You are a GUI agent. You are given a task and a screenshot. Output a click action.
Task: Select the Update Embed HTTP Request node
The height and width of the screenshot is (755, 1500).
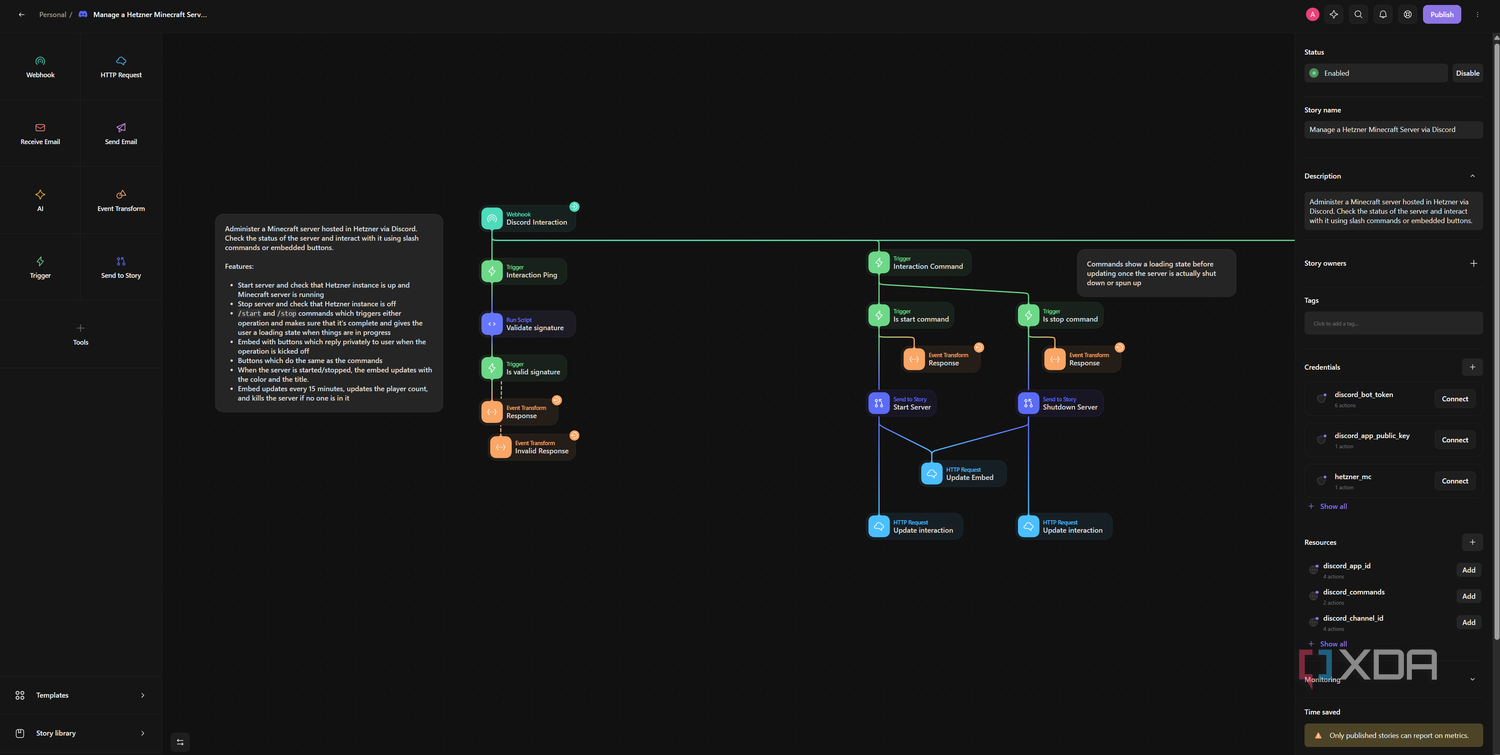tap(963, 474)
